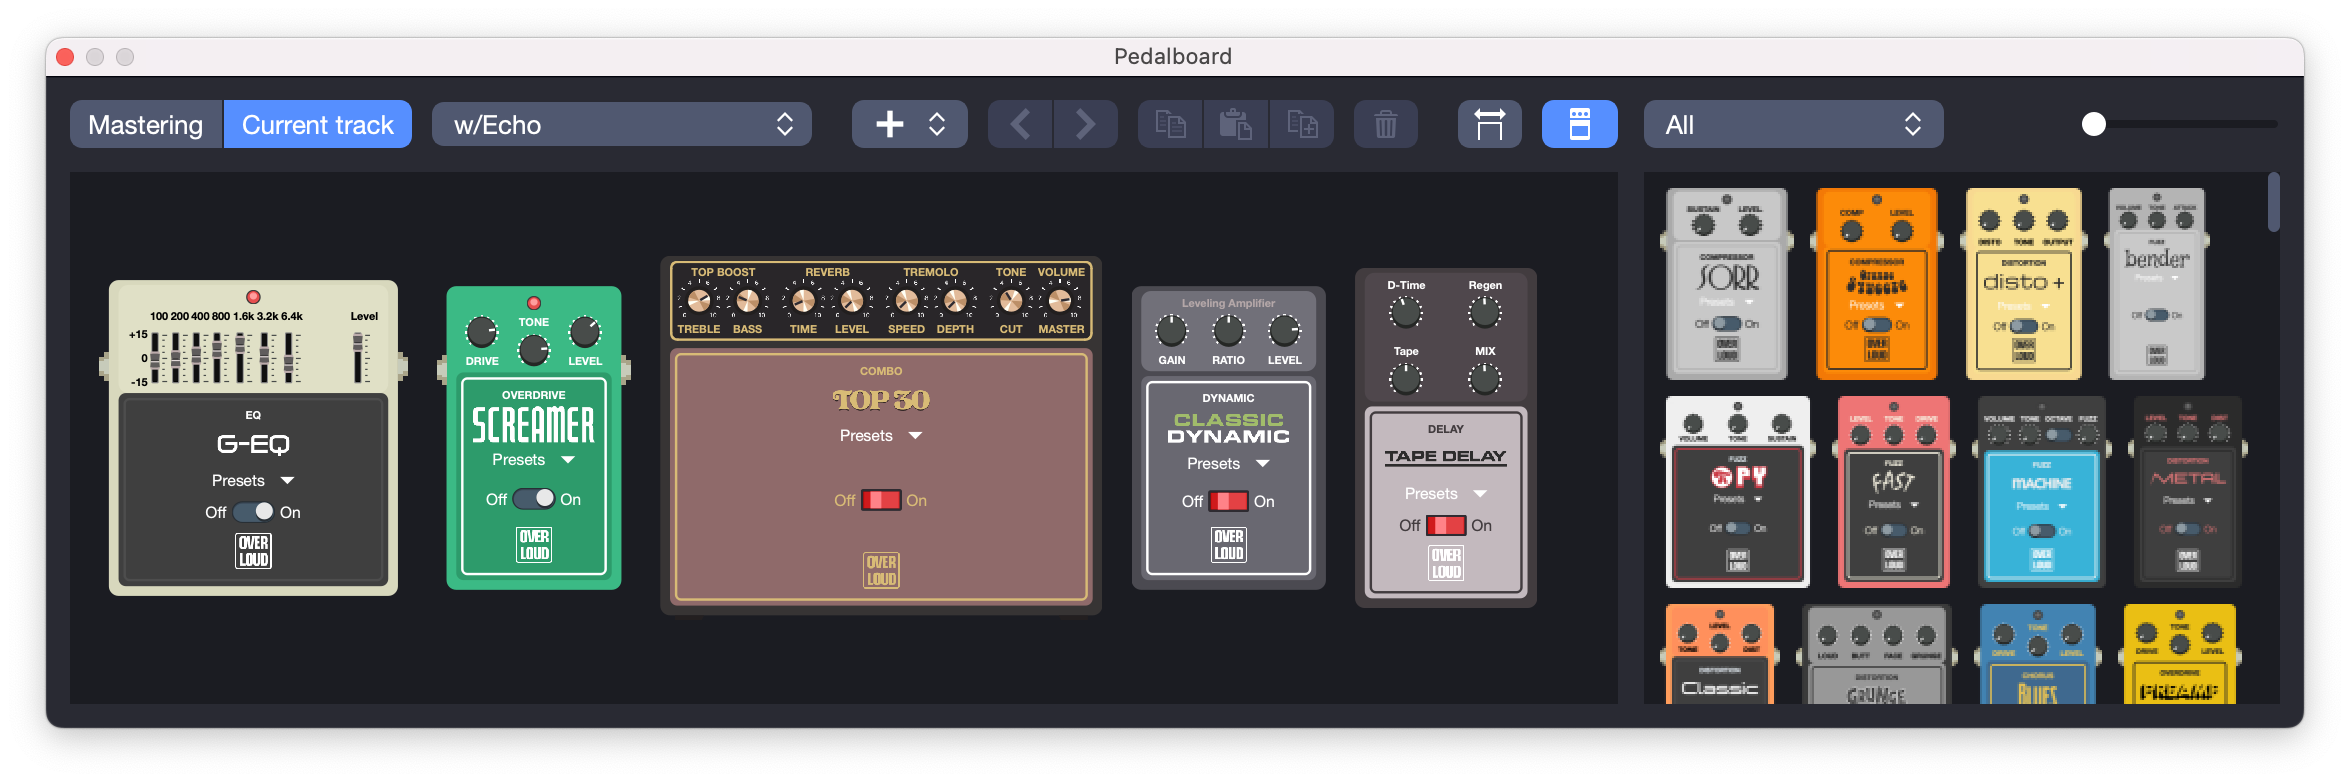Click the TONE knob on Screamer pedal

pos(534,350)
